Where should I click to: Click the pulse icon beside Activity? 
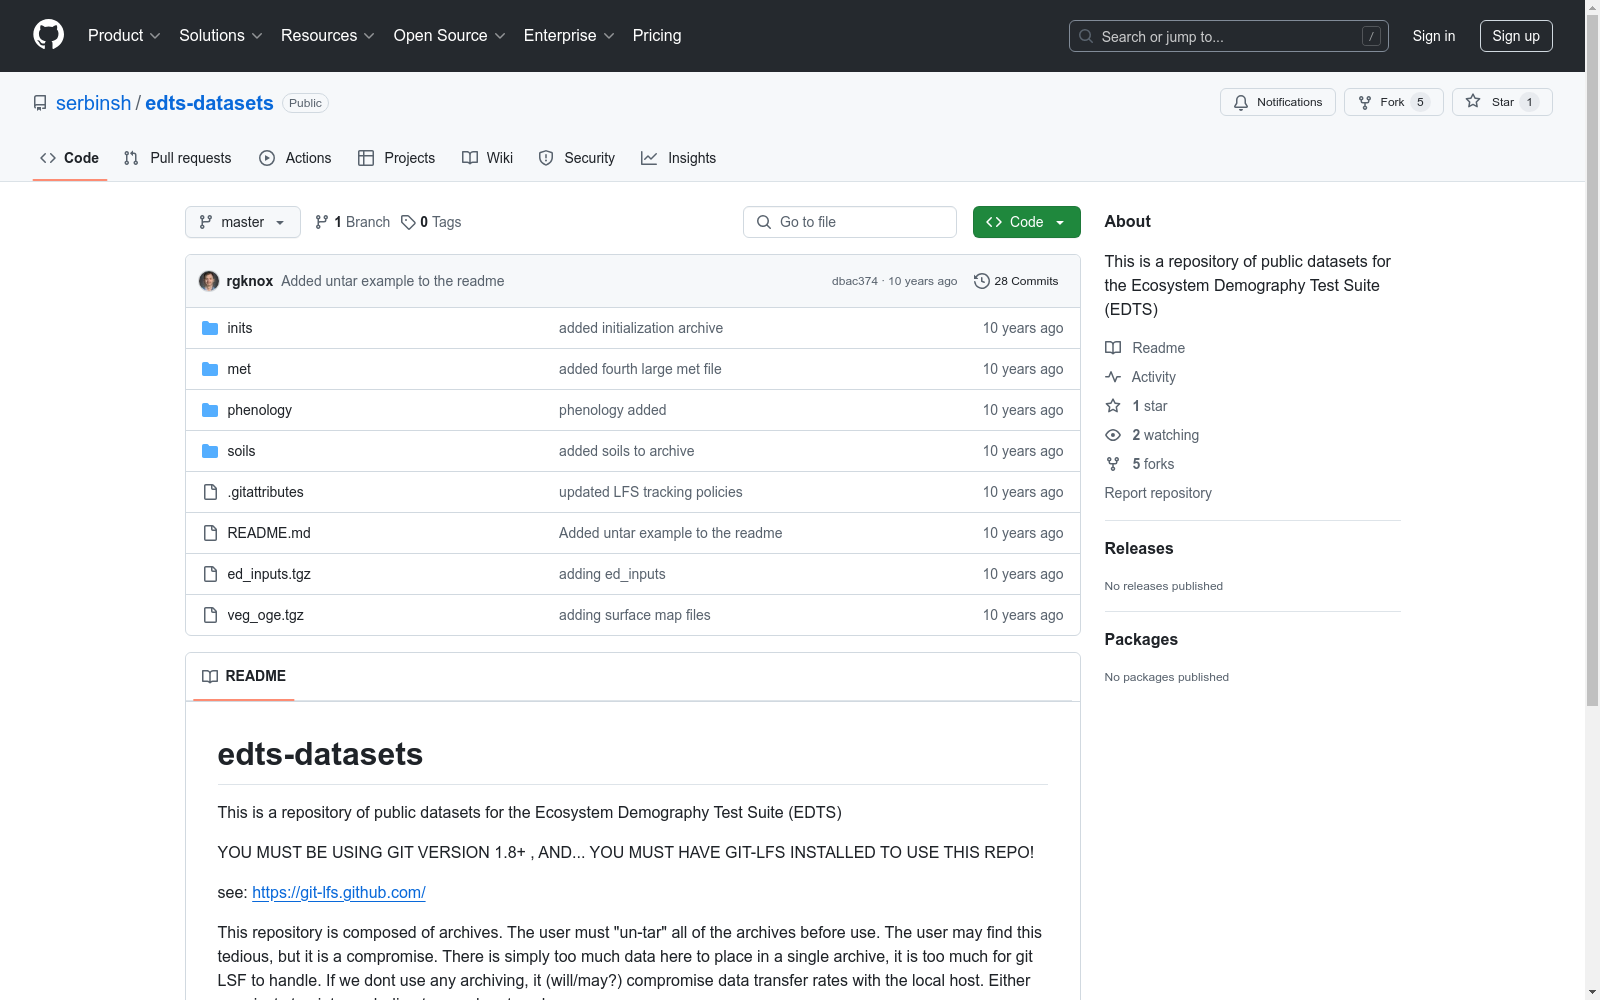pyautogui.click(x=1113, y=377)
